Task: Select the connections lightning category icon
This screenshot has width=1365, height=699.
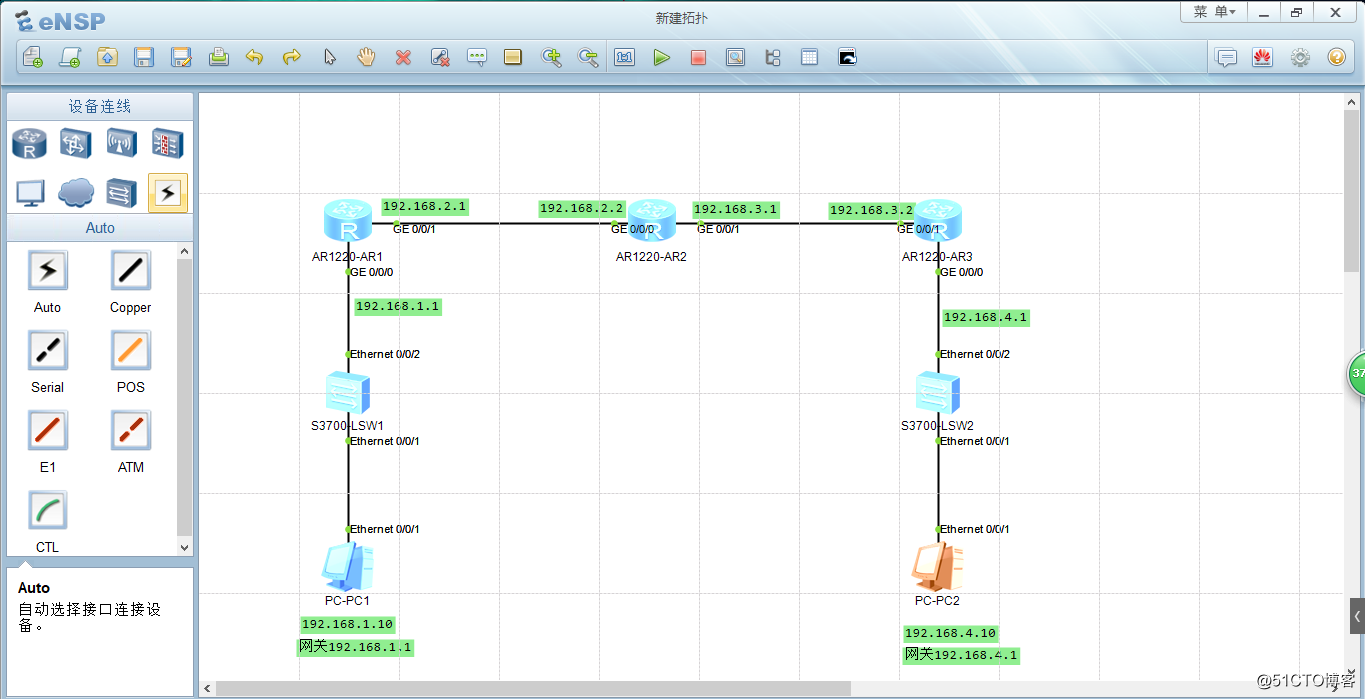Action: click(167, 192)
